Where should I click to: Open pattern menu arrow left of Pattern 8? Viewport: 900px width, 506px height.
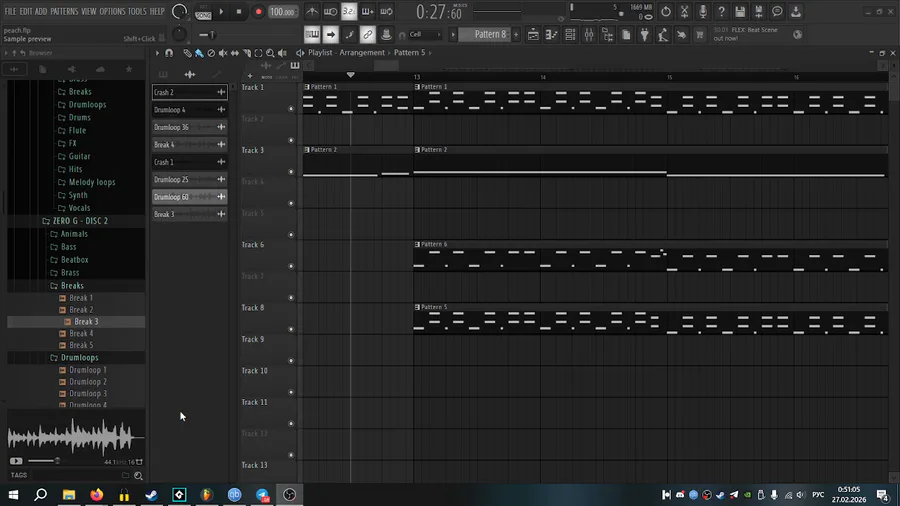[453, 34]
